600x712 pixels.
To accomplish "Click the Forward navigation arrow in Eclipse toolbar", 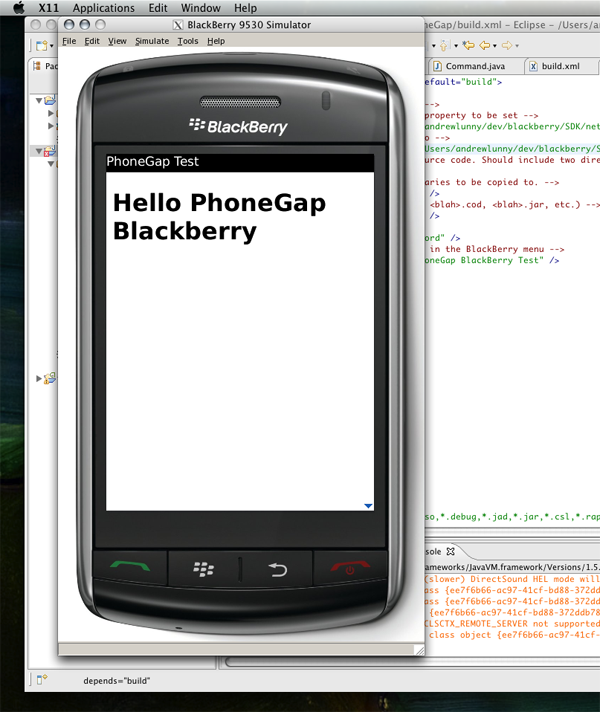I will pos(507,45).
